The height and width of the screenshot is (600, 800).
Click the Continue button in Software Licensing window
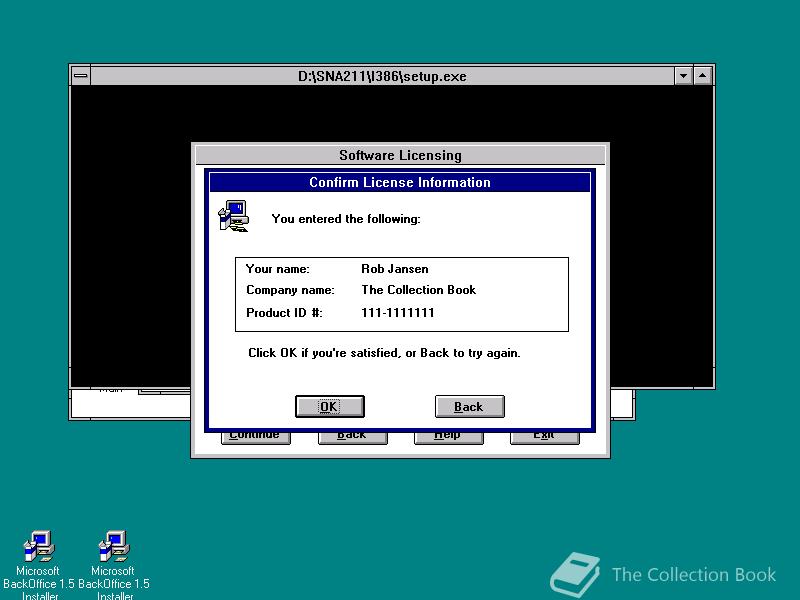click(256, 438)
